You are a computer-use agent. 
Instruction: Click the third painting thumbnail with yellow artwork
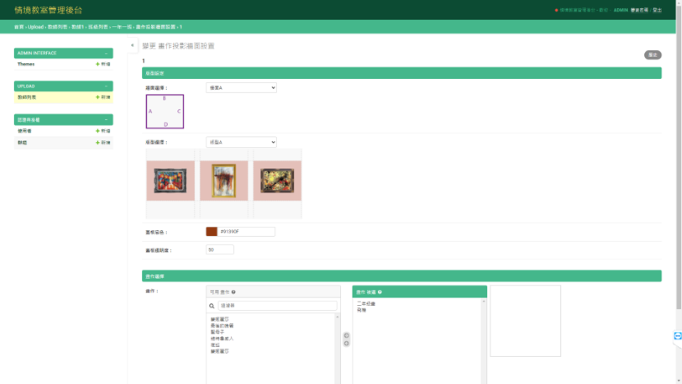click(277, 180)
